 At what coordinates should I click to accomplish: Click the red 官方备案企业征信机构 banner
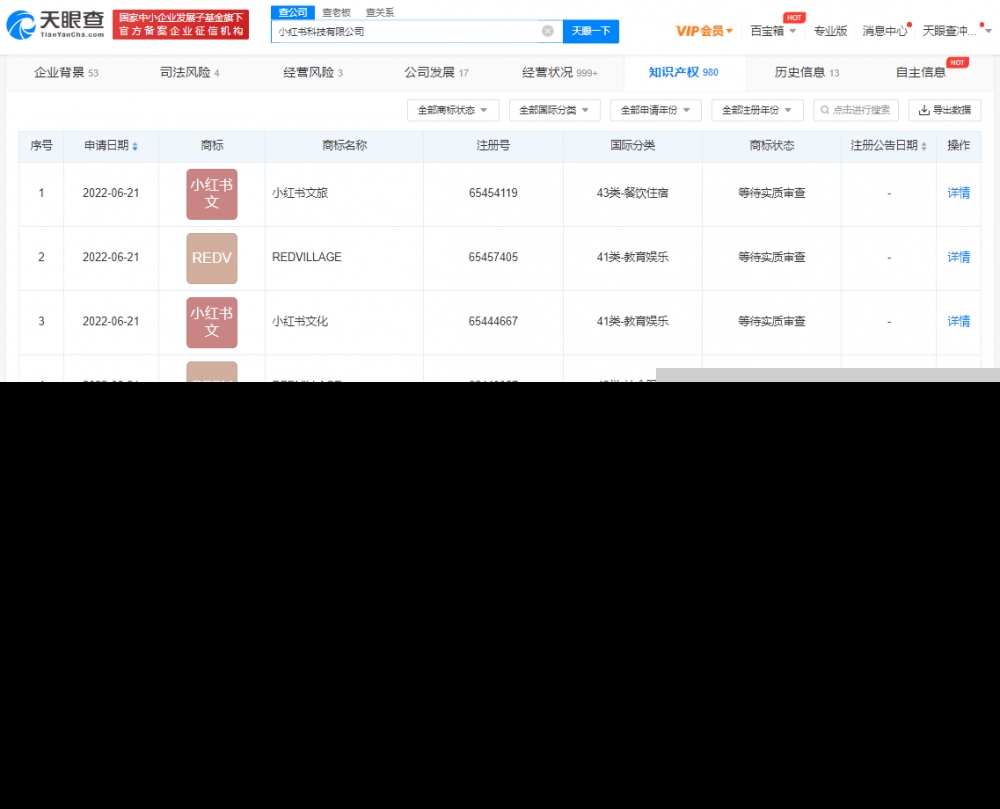tap(180, 24)
